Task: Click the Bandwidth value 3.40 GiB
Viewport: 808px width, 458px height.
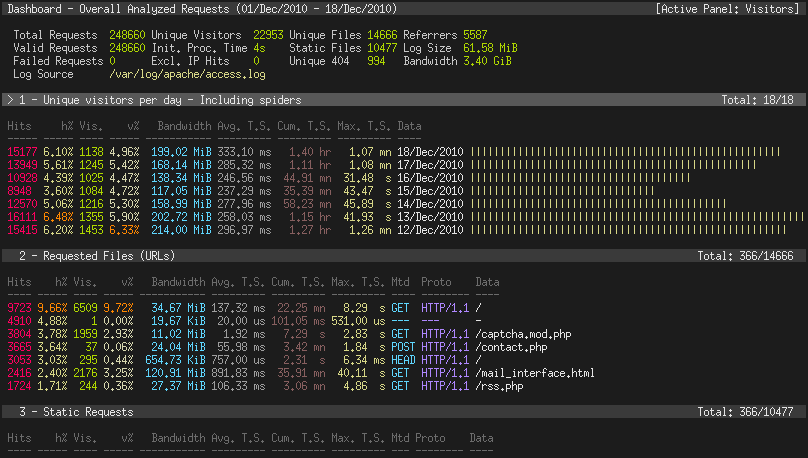Action: pyautogui.click(x=487, y=61)
